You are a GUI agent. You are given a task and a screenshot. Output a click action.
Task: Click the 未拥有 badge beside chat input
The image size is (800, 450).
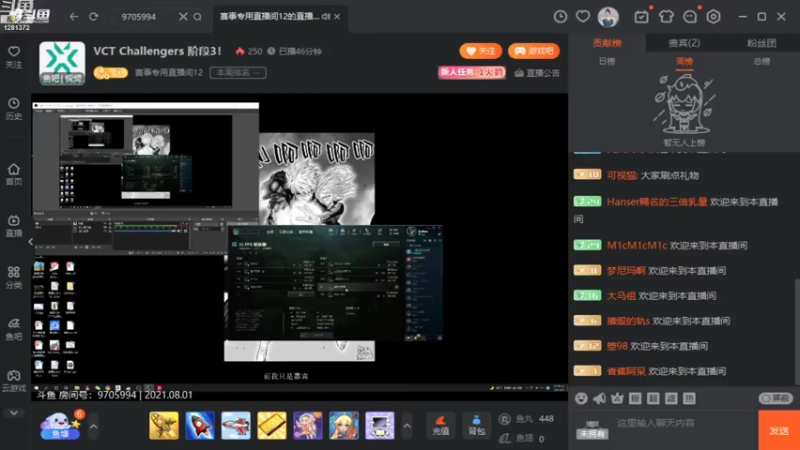click(x=592, y=431)
